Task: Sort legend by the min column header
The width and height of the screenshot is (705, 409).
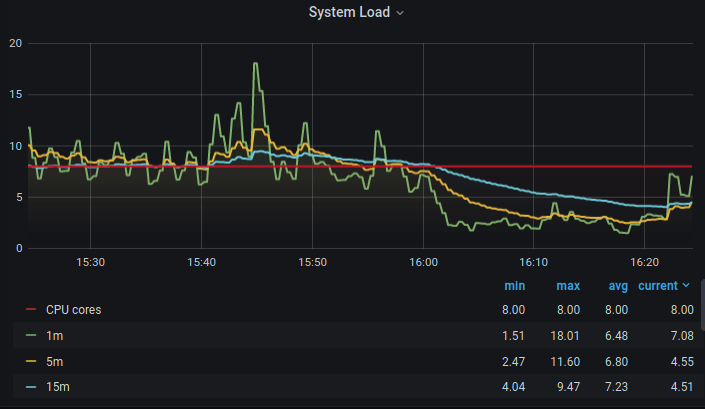Action: pyautogui.click(x=515, y=286)
